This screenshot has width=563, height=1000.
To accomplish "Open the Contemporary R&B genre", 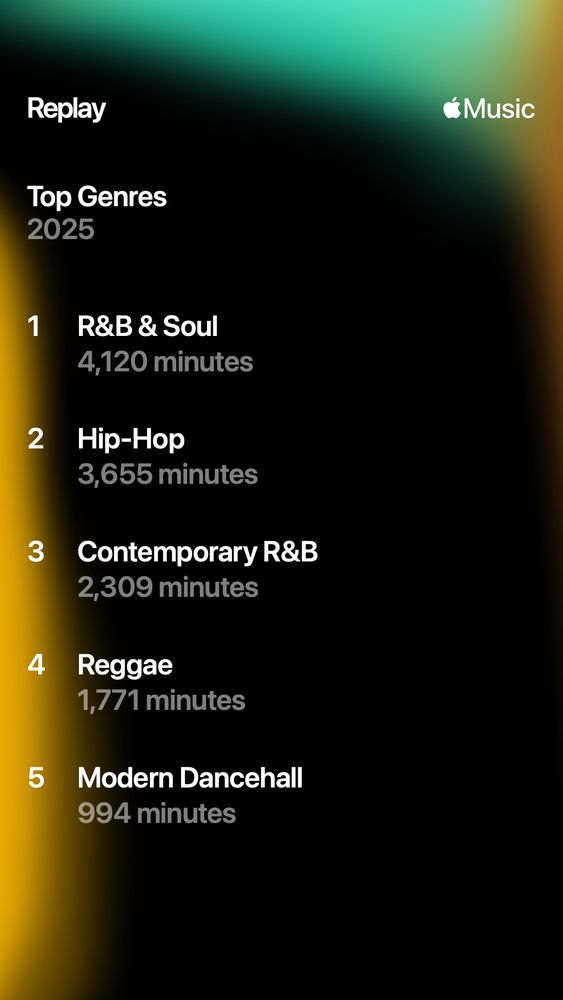I will 198,552.
